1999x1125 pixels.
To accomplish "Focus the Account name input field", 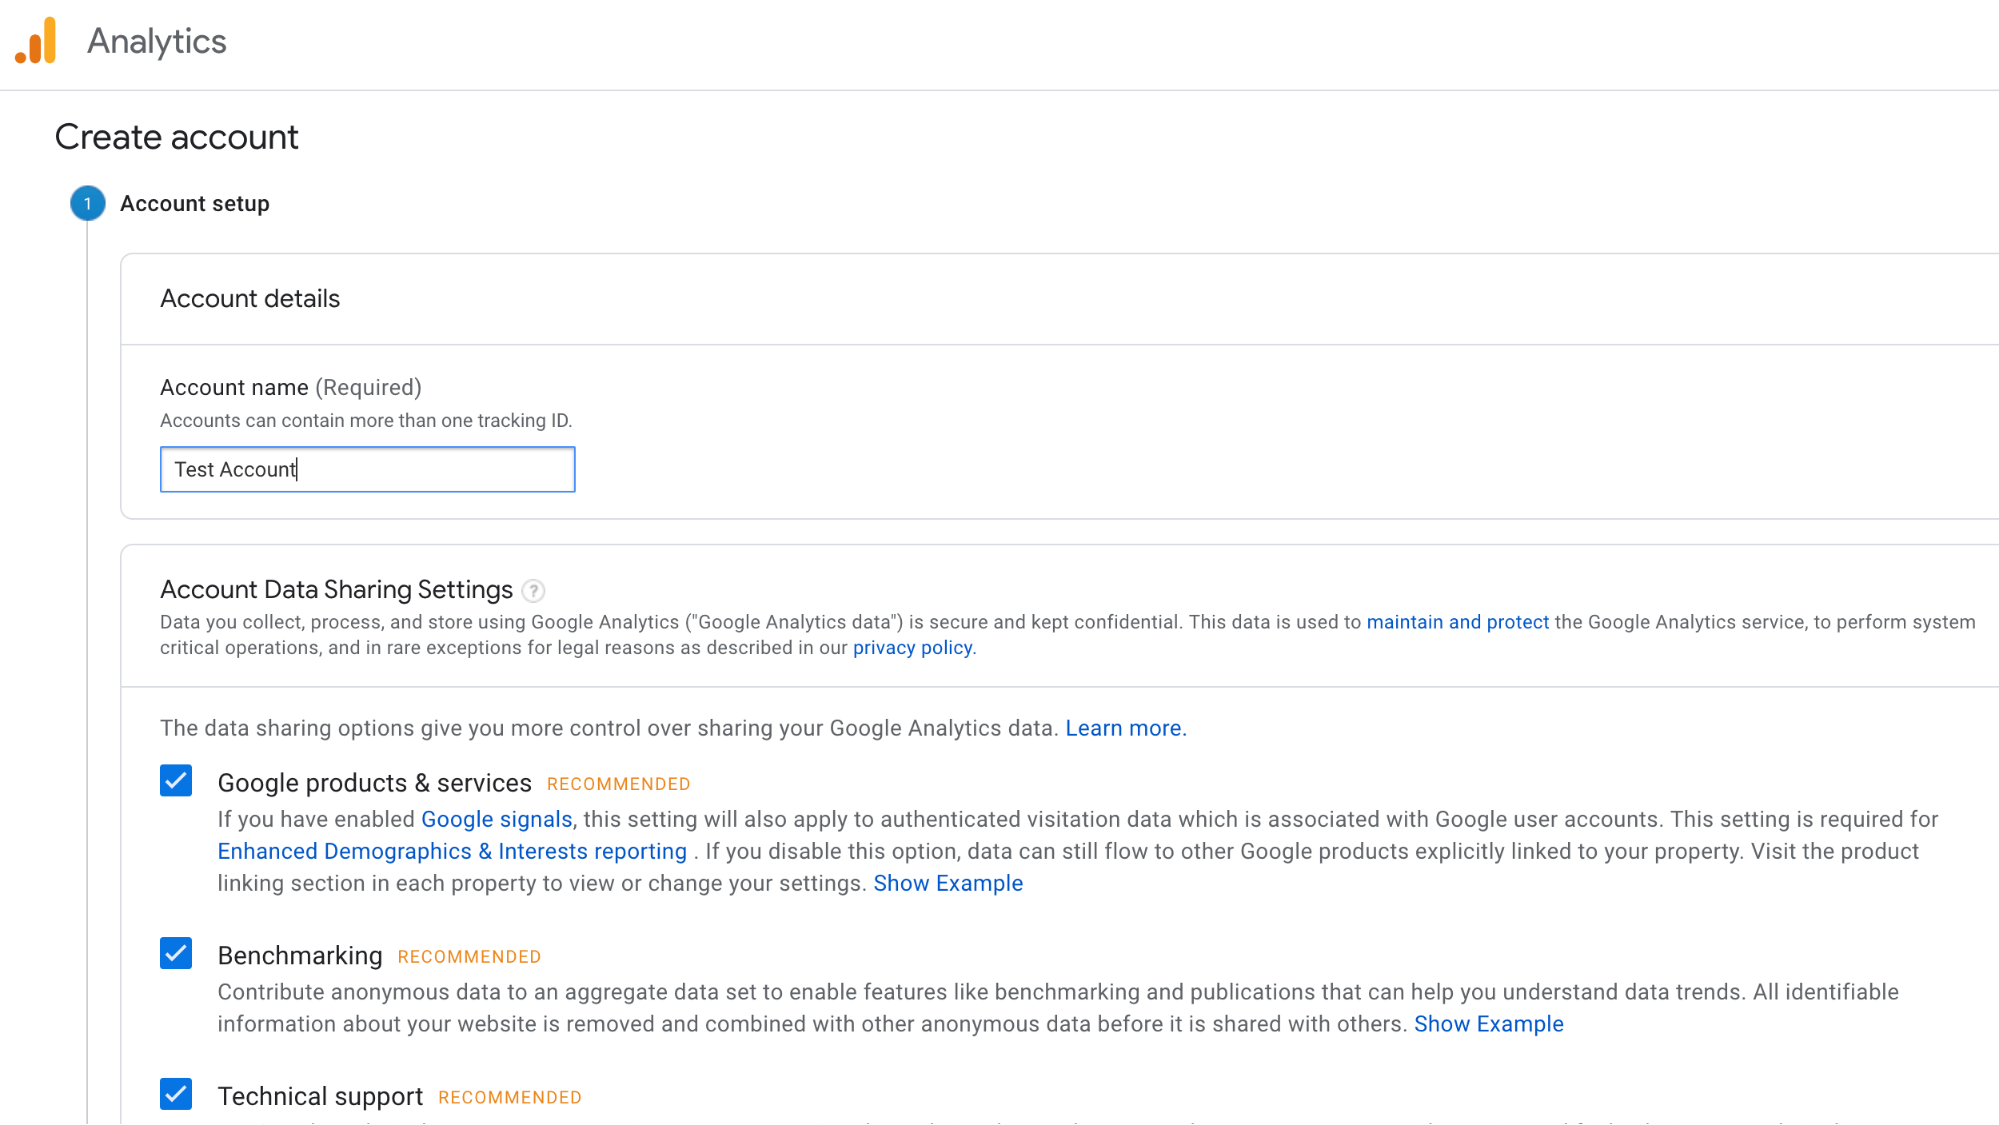I will coord(368,470).
